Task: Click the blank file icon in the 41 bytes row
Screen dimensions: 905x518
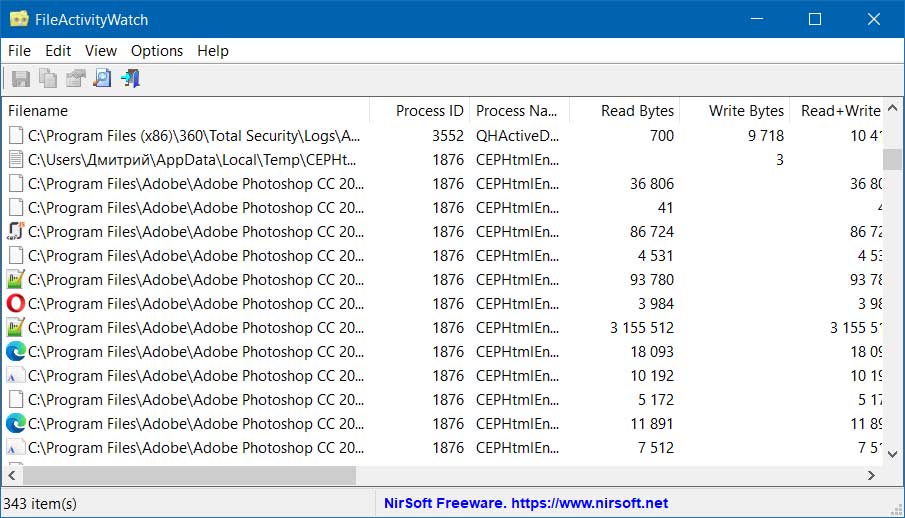Action: point(16,207)
